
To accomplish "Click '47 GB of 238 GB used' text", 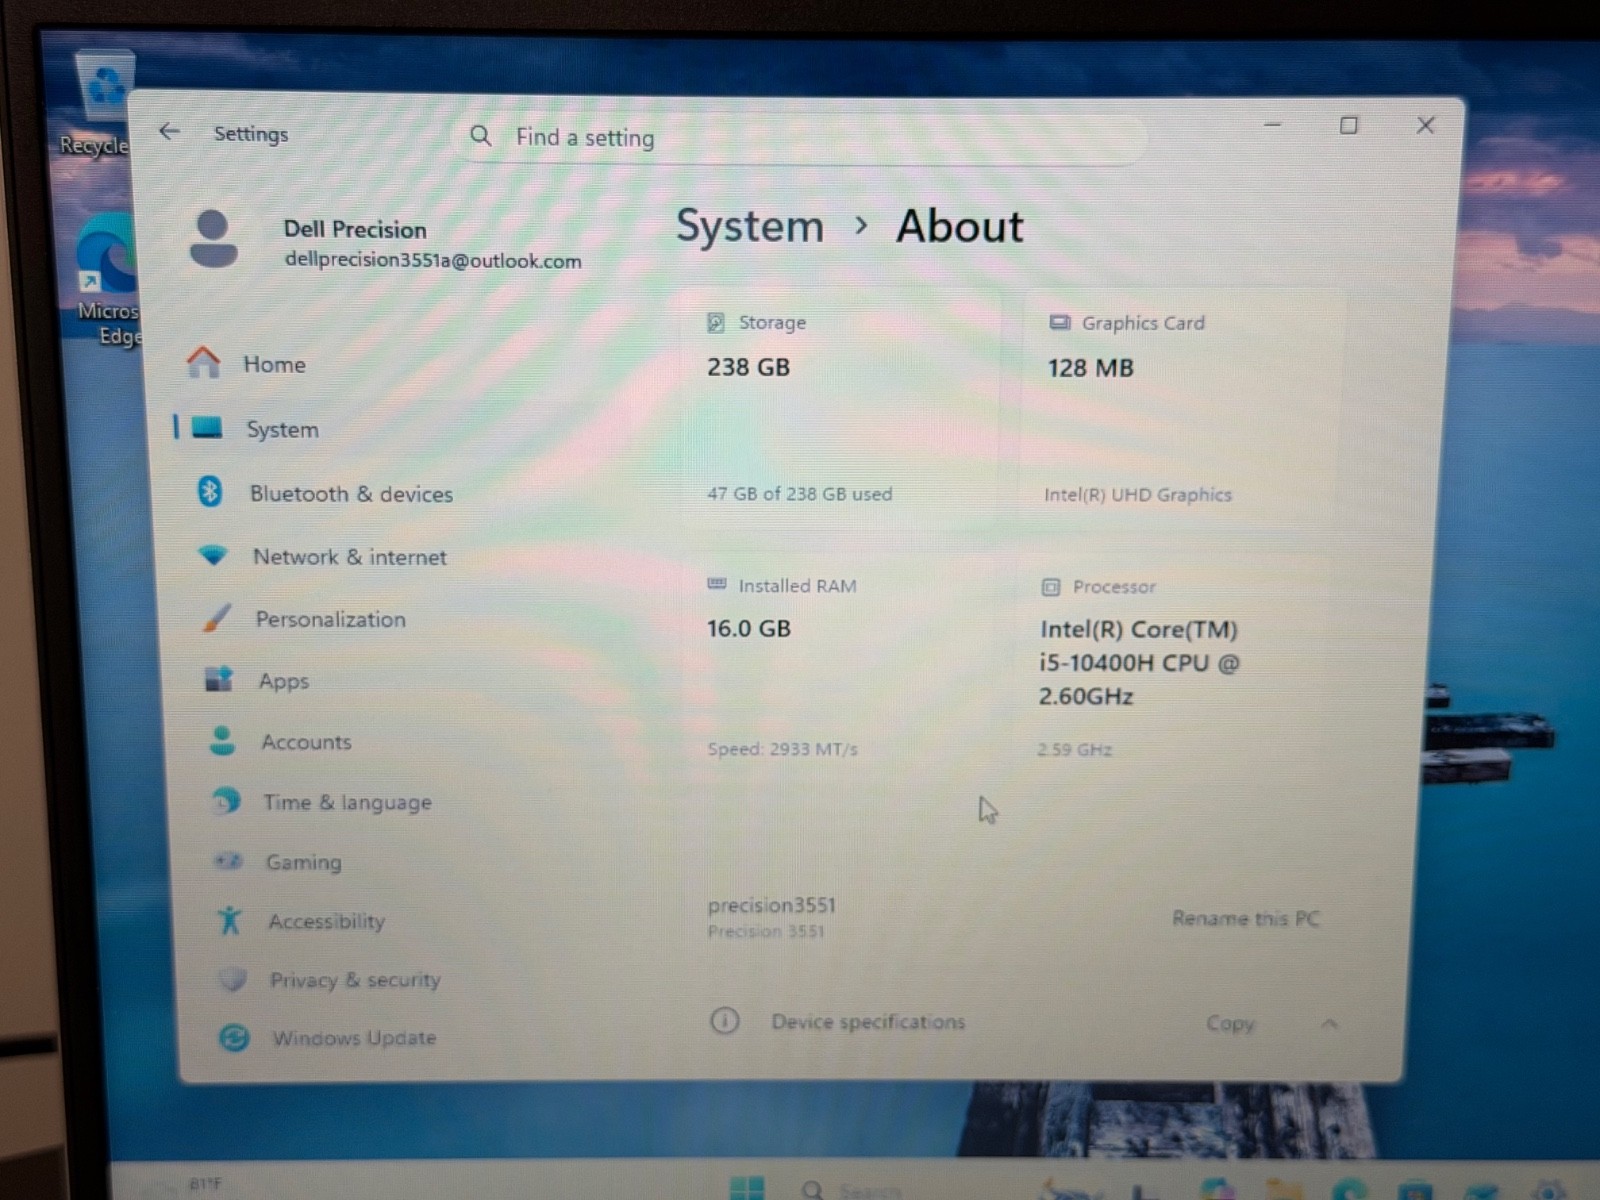I will 799,493.
